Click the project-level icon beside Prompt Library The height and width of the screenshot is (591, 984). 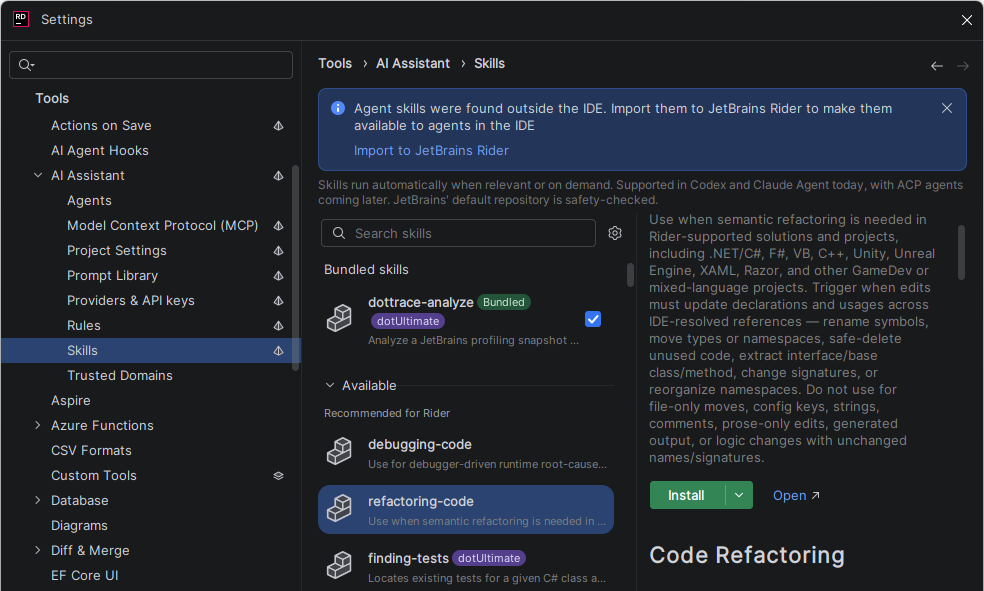[279, 275]
